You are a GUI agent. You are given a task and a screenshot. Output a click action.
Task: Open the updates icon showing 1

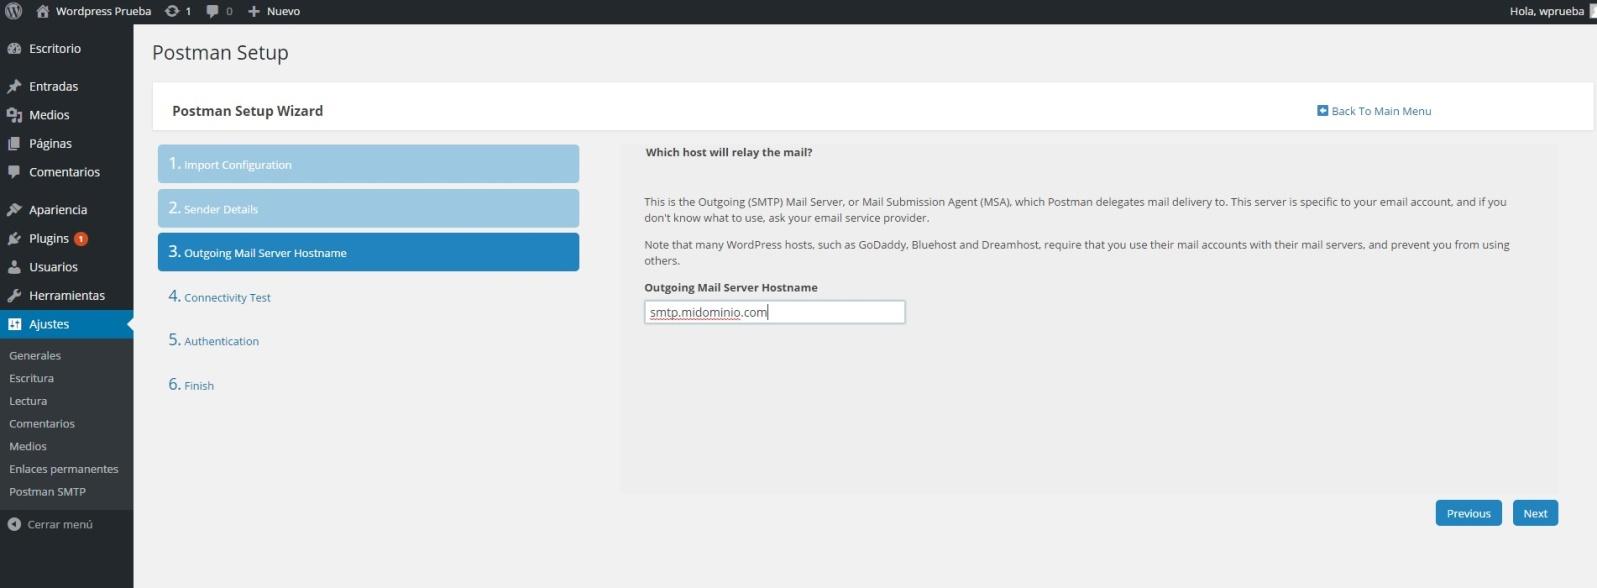tap(172, 11)
